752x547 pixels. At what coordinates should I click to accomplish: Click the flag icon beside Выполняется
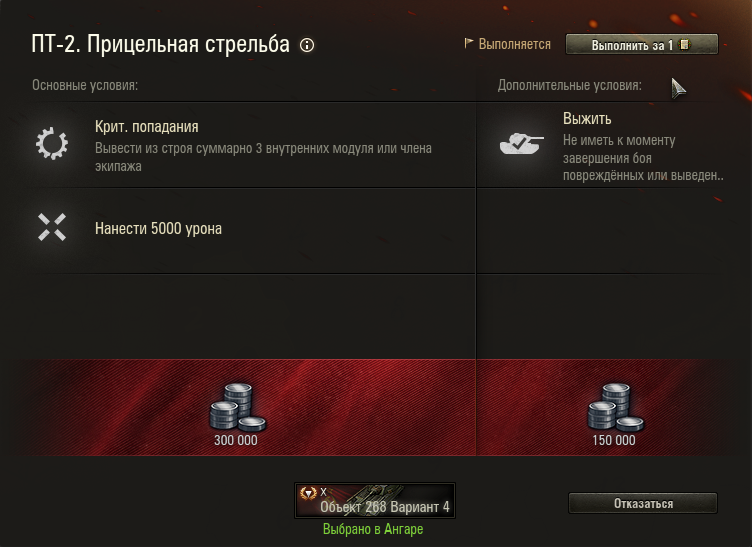[469, 44]
